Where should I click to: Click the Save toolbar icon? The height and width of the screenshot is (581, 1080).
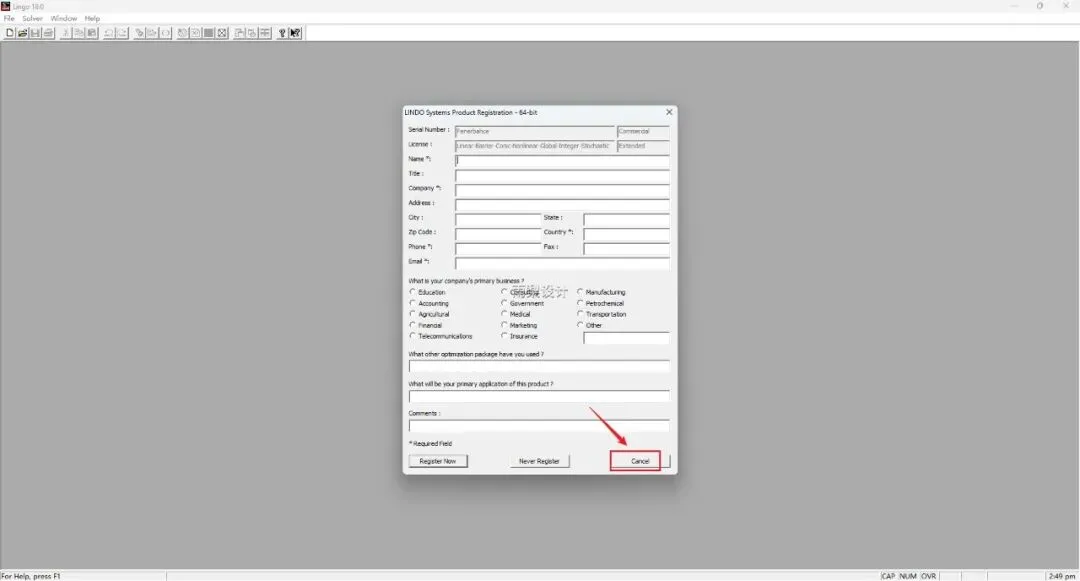click(36, 33)
